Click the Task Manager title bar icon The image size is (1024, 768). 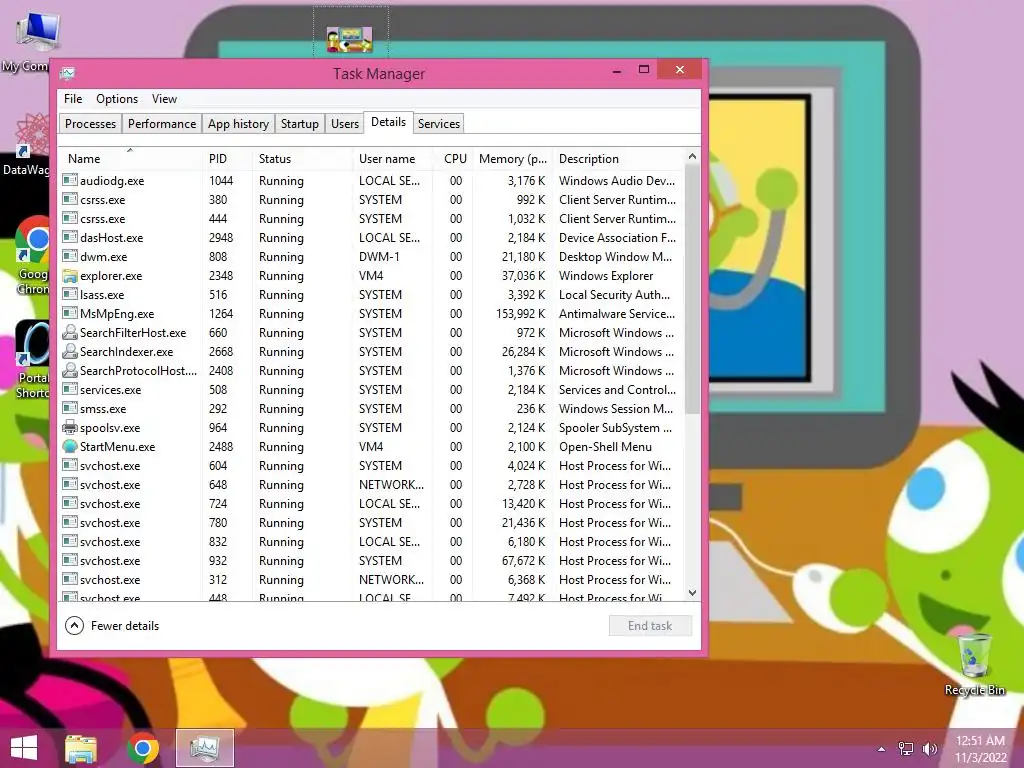(x=67, y=74)
